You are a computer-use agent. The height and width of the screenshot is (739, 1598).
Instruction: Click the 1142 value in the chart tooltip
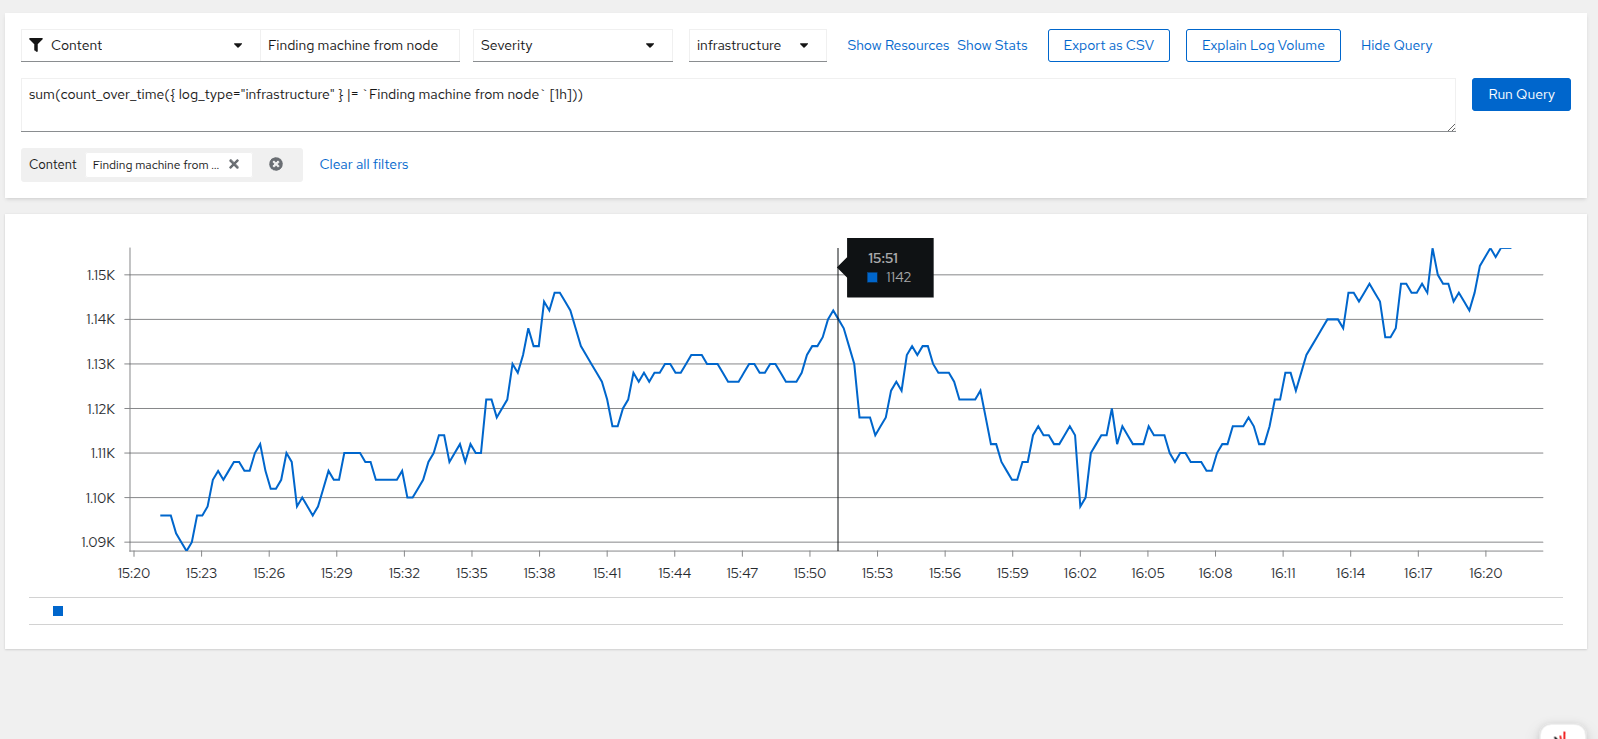[x=898, y=277]
